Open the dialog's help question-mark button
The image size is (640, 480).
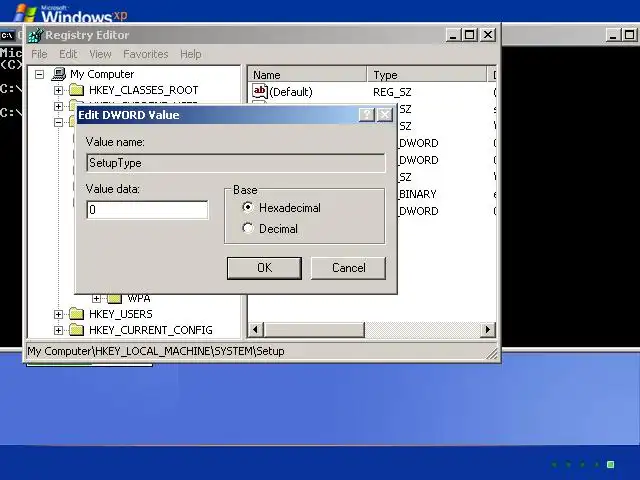(367, 115)
